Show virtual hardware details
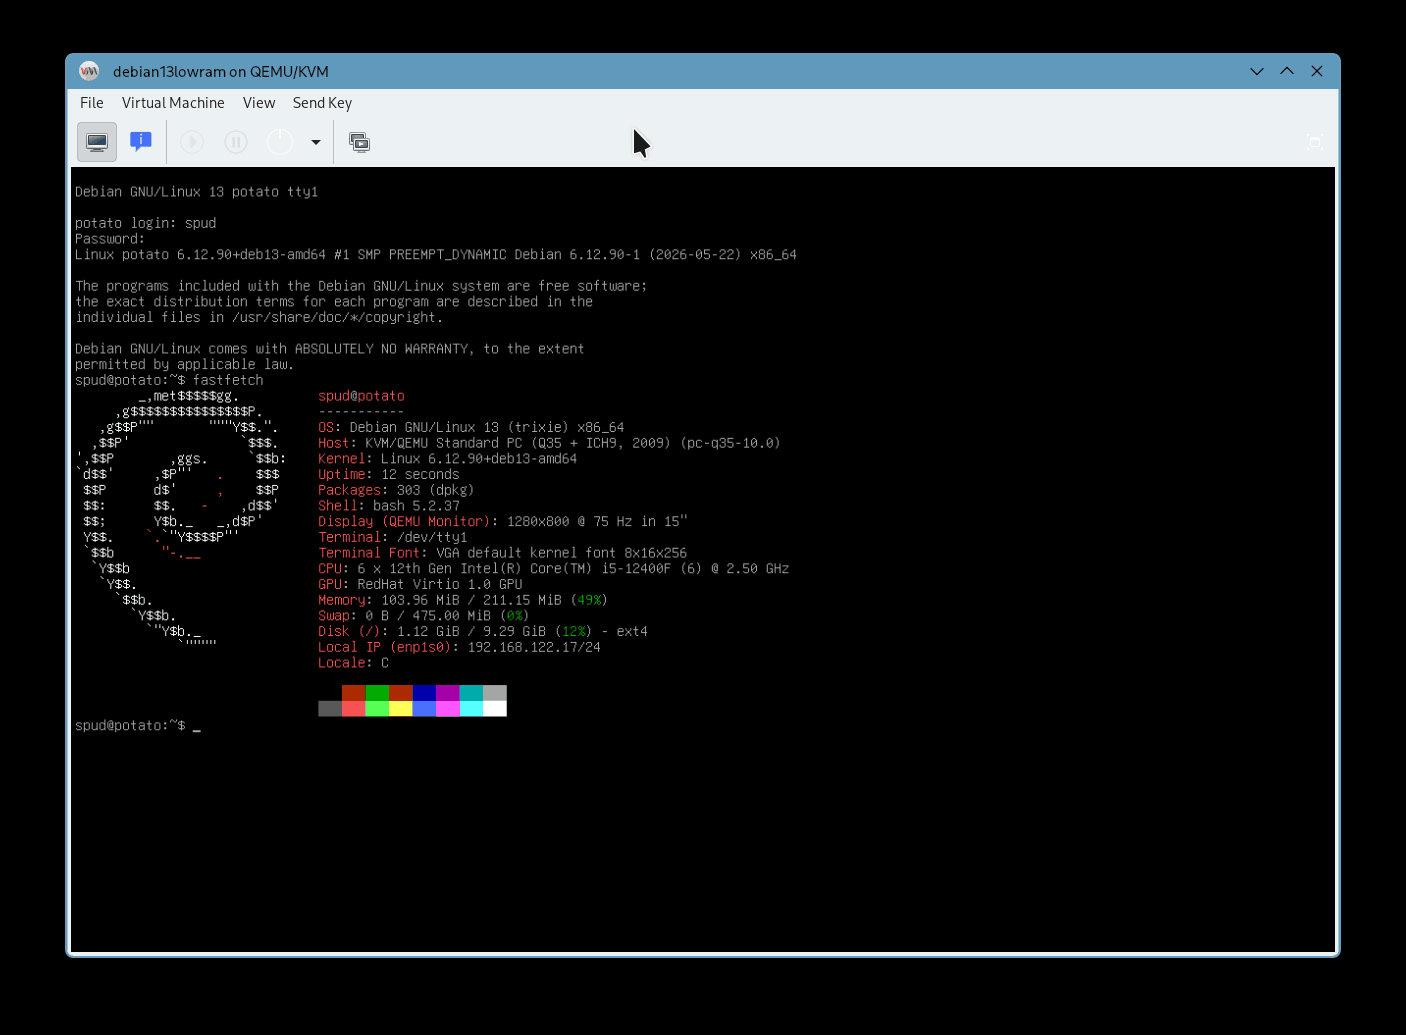This screenshot has width=1406, height=1035. pyautogui.click(x=141, y=142)
